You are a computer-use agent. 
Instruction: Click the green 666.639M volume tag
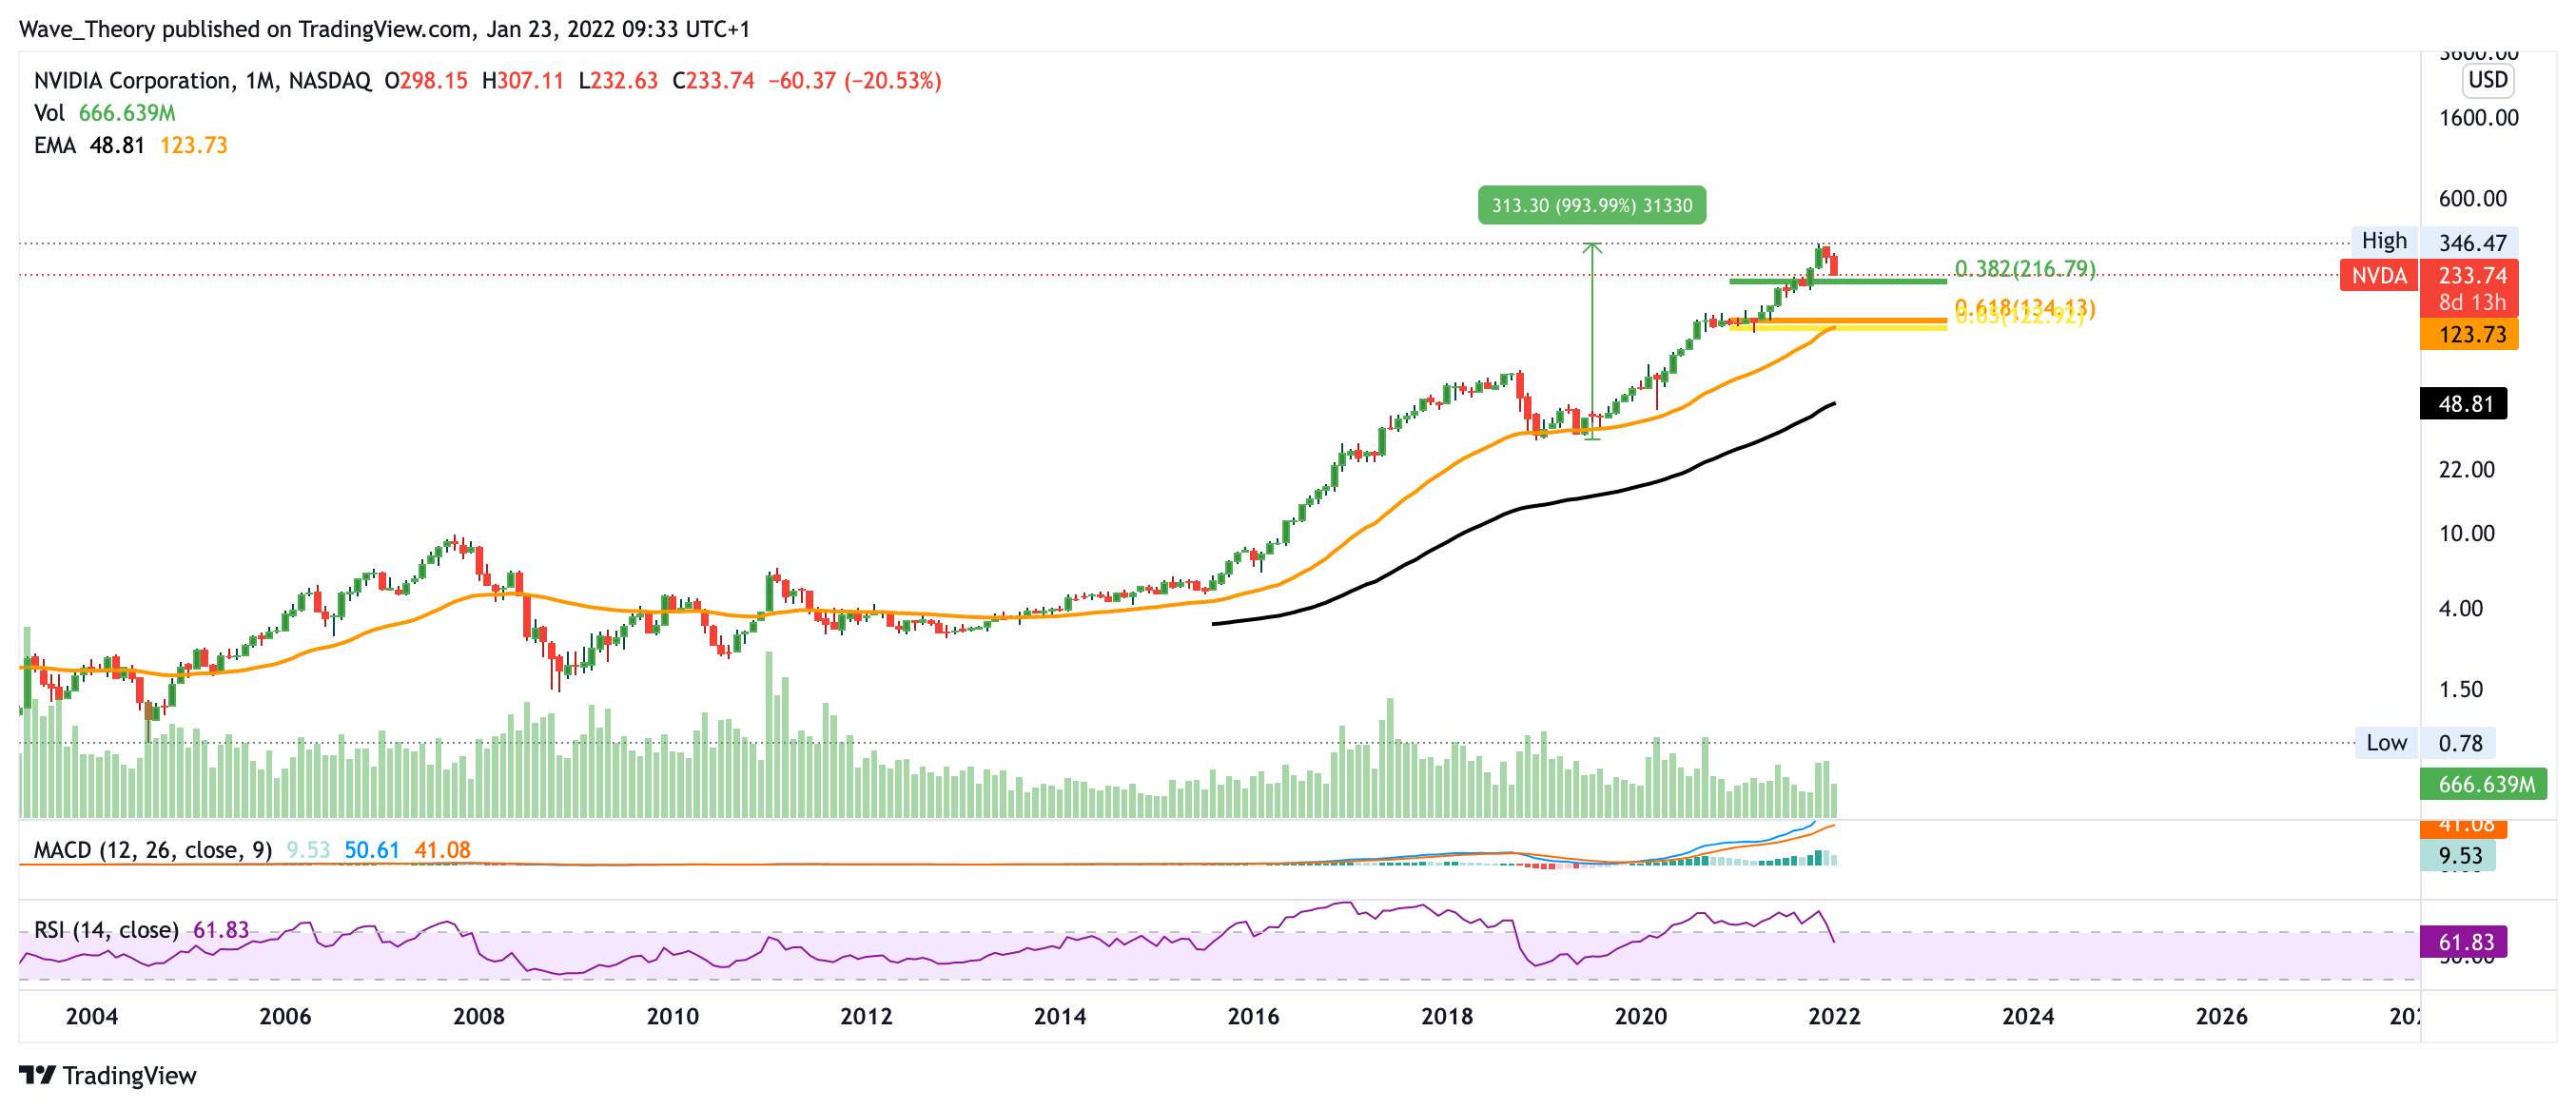[2482, 784]
